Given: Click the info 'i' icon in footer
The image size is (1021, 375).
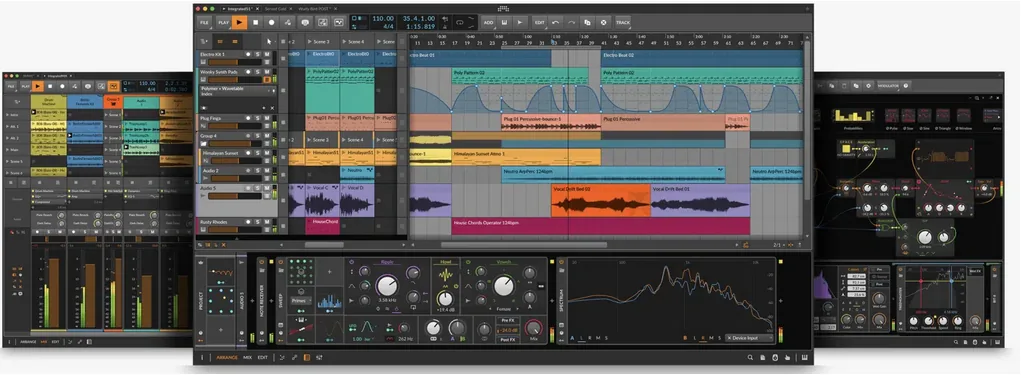Looking at the screenshot, I should [202, 357].
